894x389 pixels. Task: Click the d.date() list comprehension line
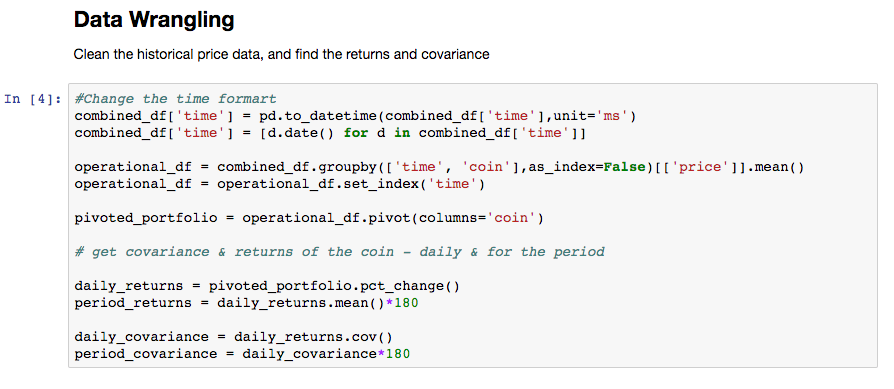[x=331, y=133]
